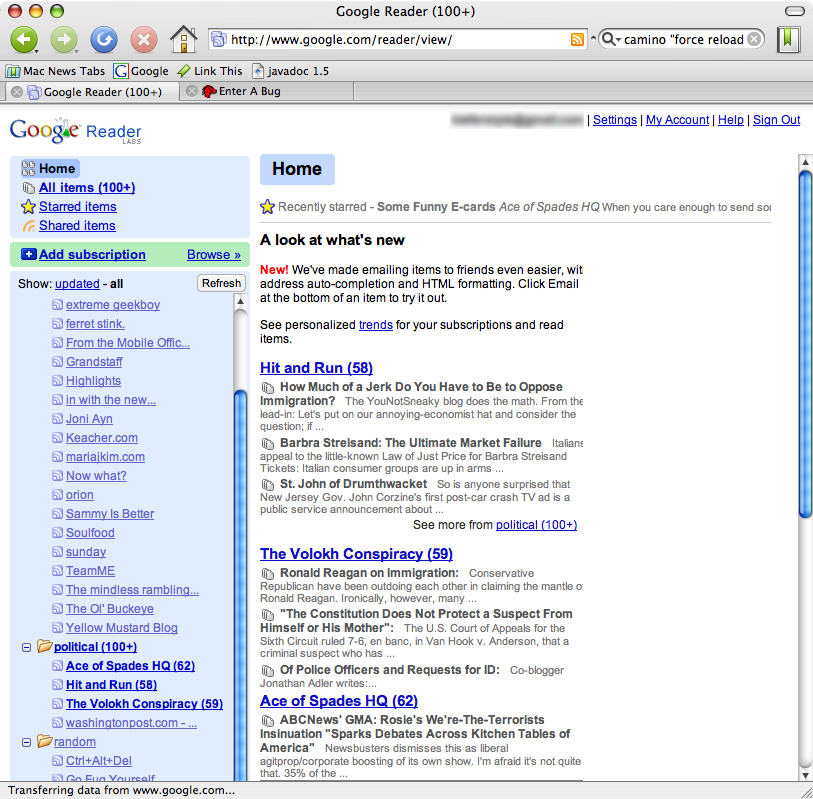Select Ace of Spades HQ subscription
The width and height of the screenshot is (813, 799).
pyautogui.click(x=130, y=666)
